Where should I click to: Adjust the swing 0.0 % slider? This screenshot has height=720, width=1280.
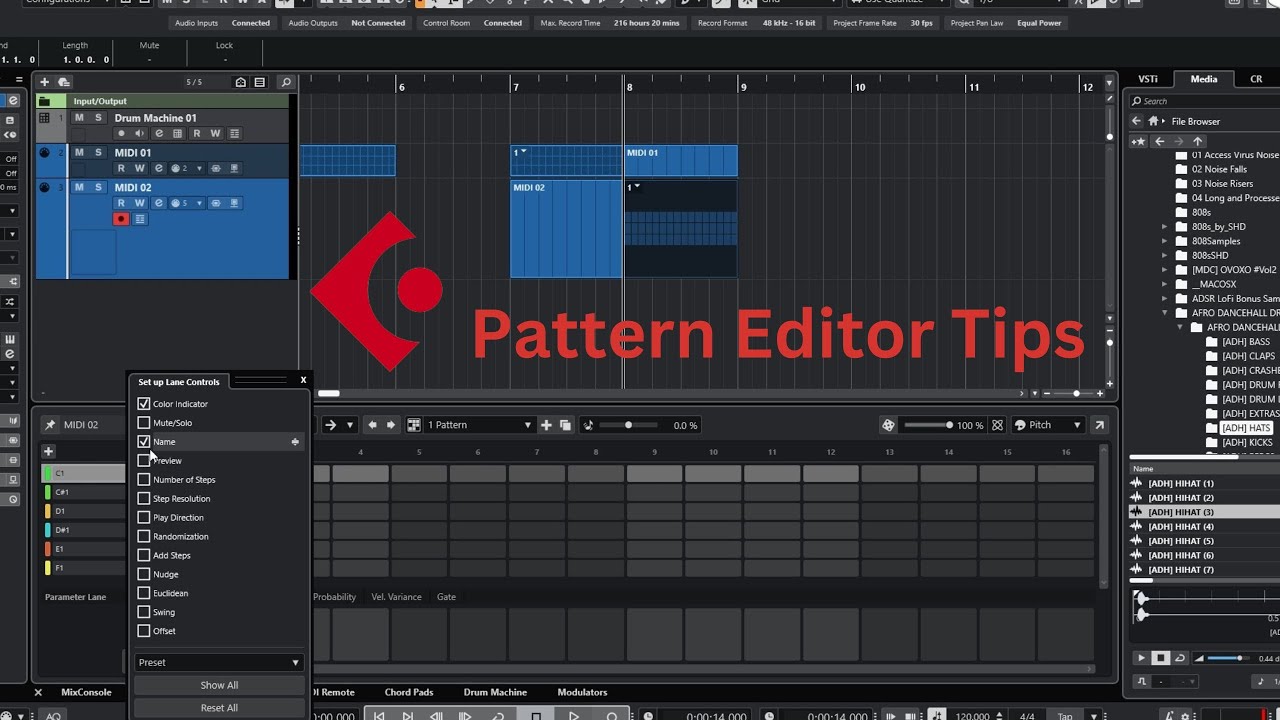tap(628, 425)
